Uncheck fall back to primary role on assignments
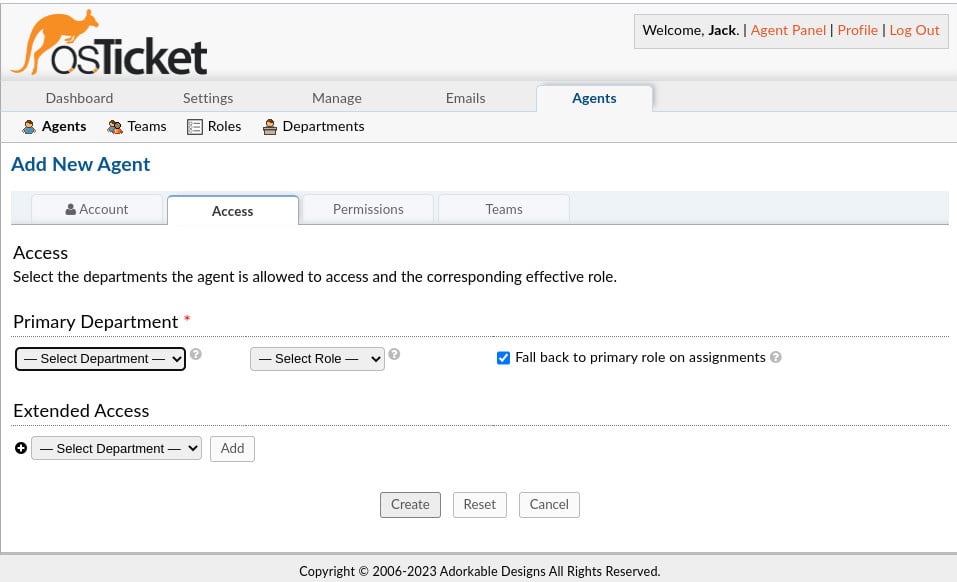The width and height of the screenshot is (957, 582). point(503,357)
